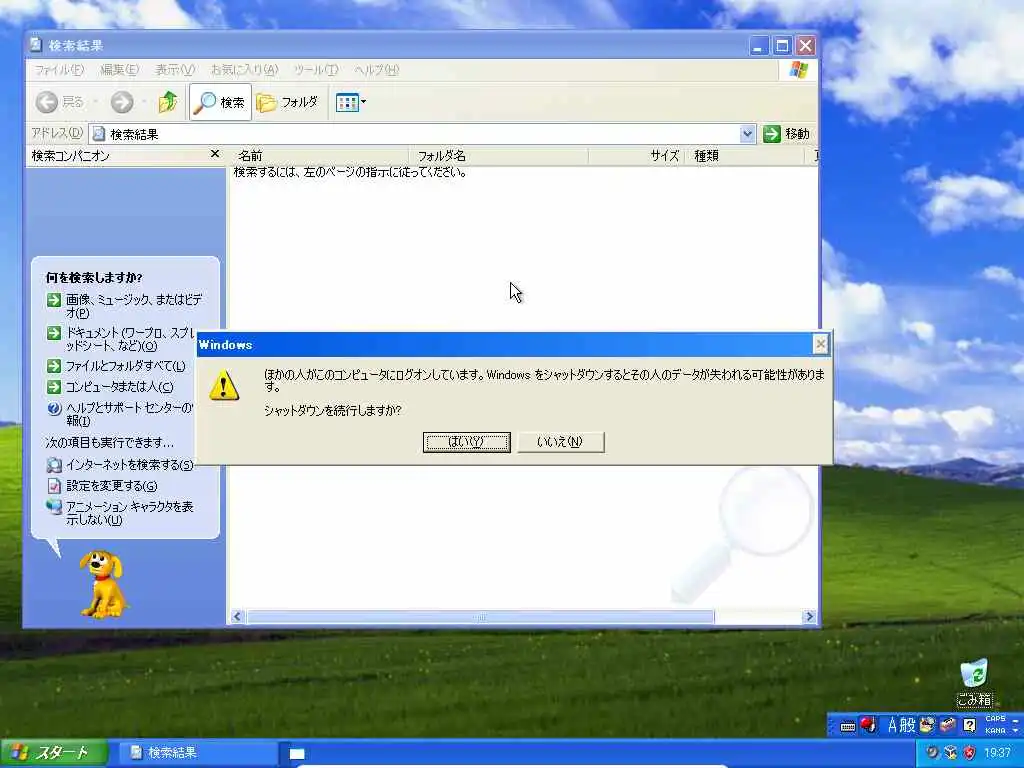Click 設定を変更する(G) link
Screen dimensions: 1024x768
pos(102,486)
